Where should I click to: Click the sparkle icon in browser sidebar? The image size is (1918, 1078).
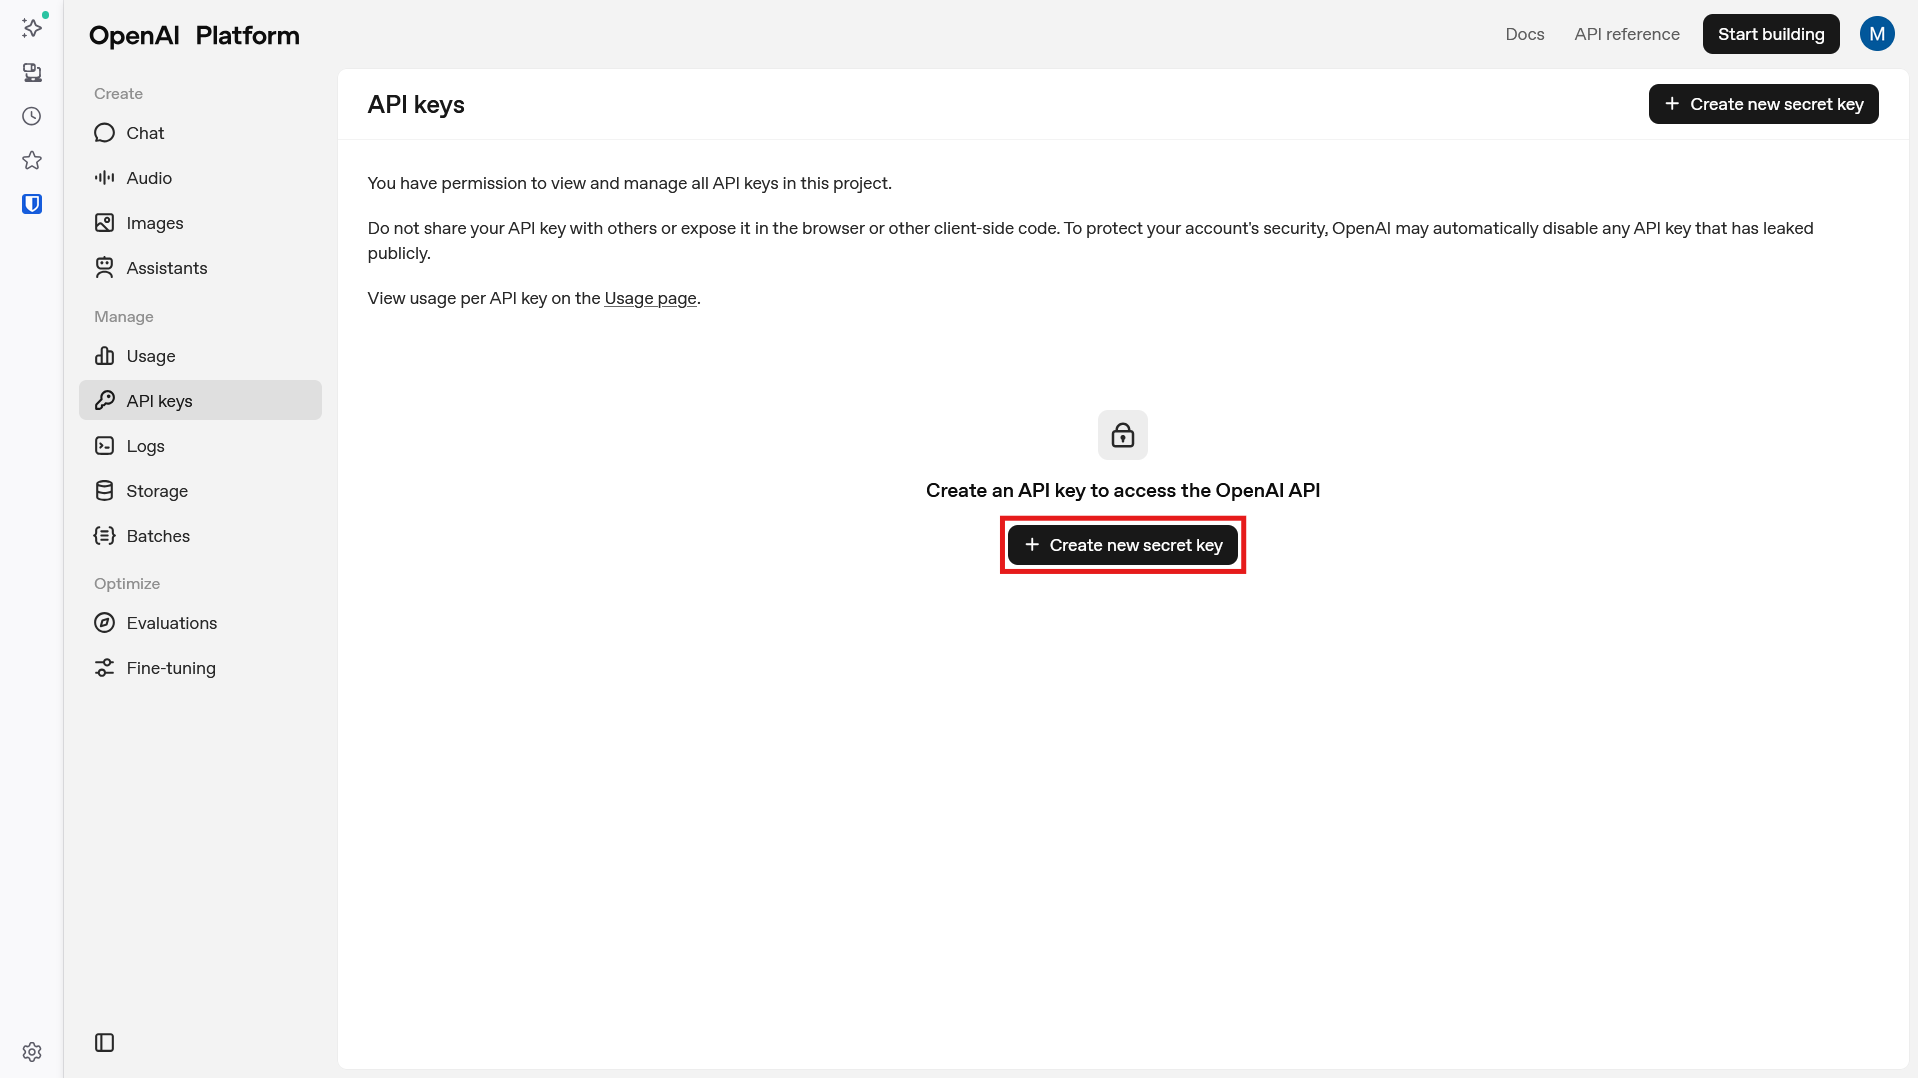(x=32, y=27)
